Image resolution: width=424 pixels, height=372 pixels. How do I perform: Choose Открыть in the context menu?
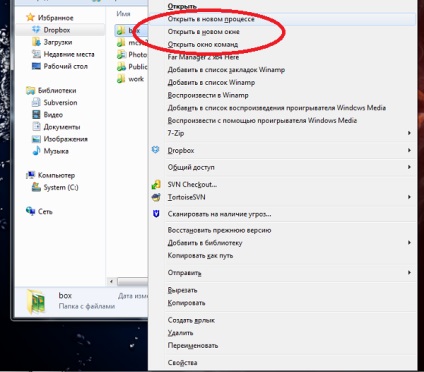(283, 6)
